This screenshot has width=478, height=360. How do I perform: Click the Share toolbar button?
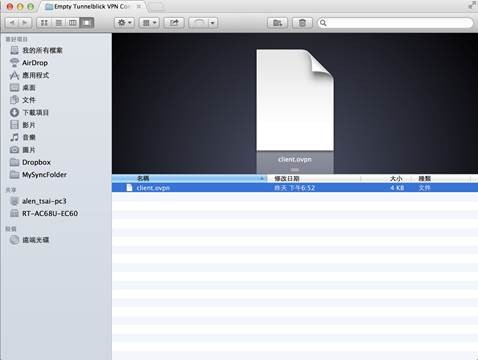pyautogui.click(x=174, y=23)
